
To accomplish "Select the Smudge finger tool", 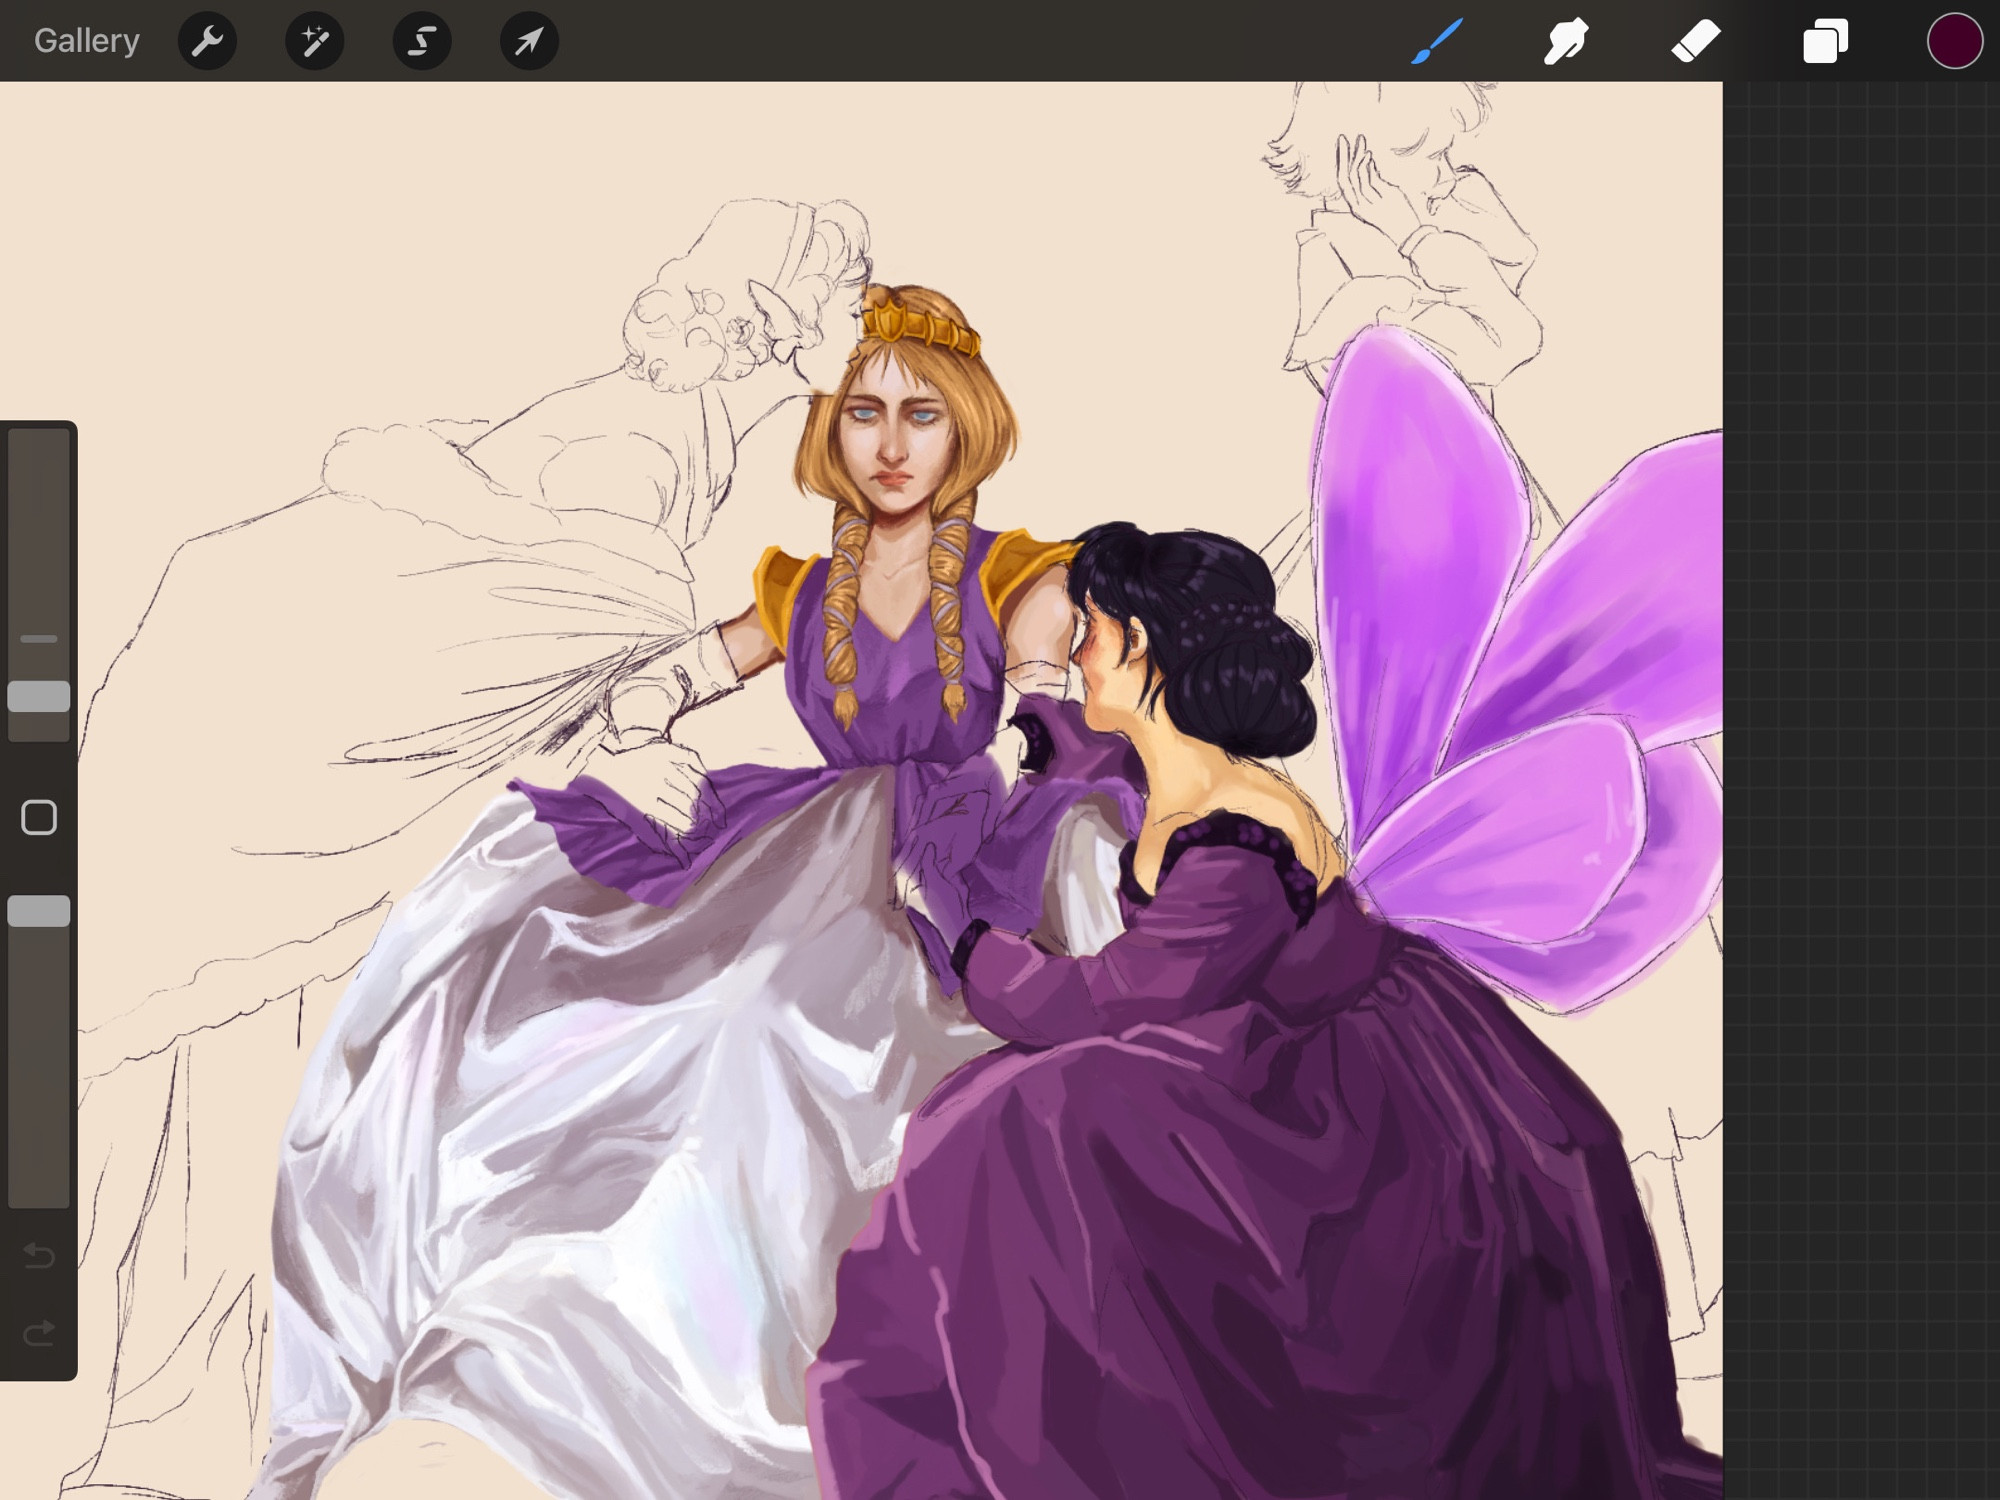I will tap(1566, 41).
